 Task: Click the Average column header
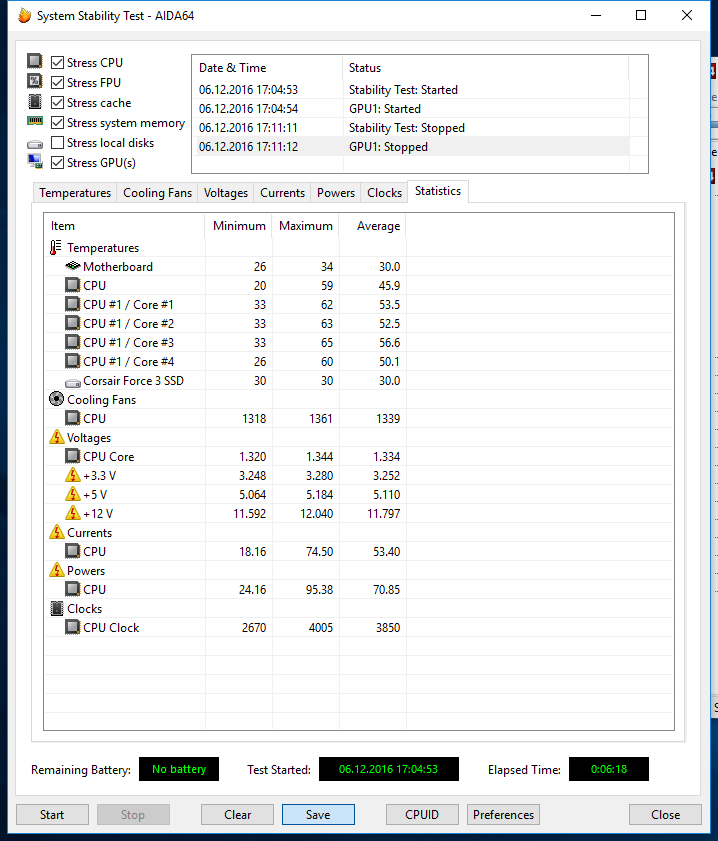(373, 226)
